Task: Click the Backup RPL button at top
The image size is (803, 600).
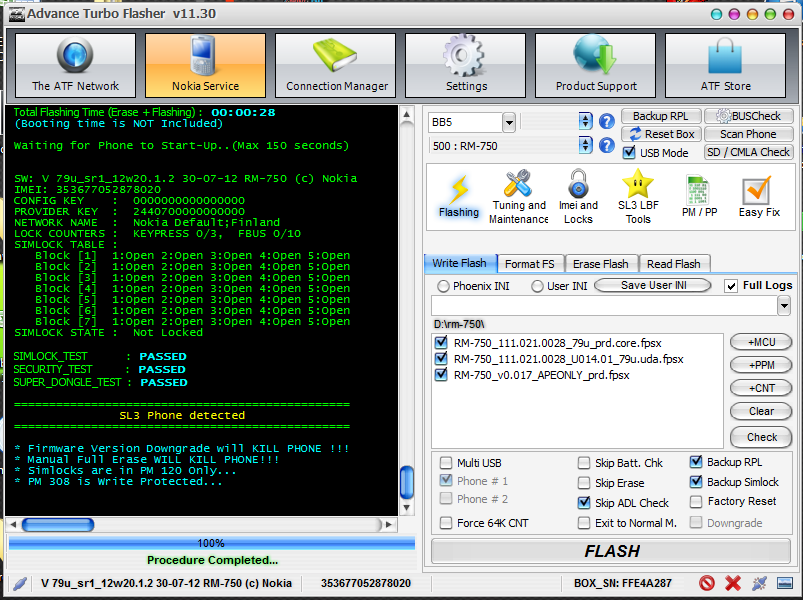Action: click(661, 116)
